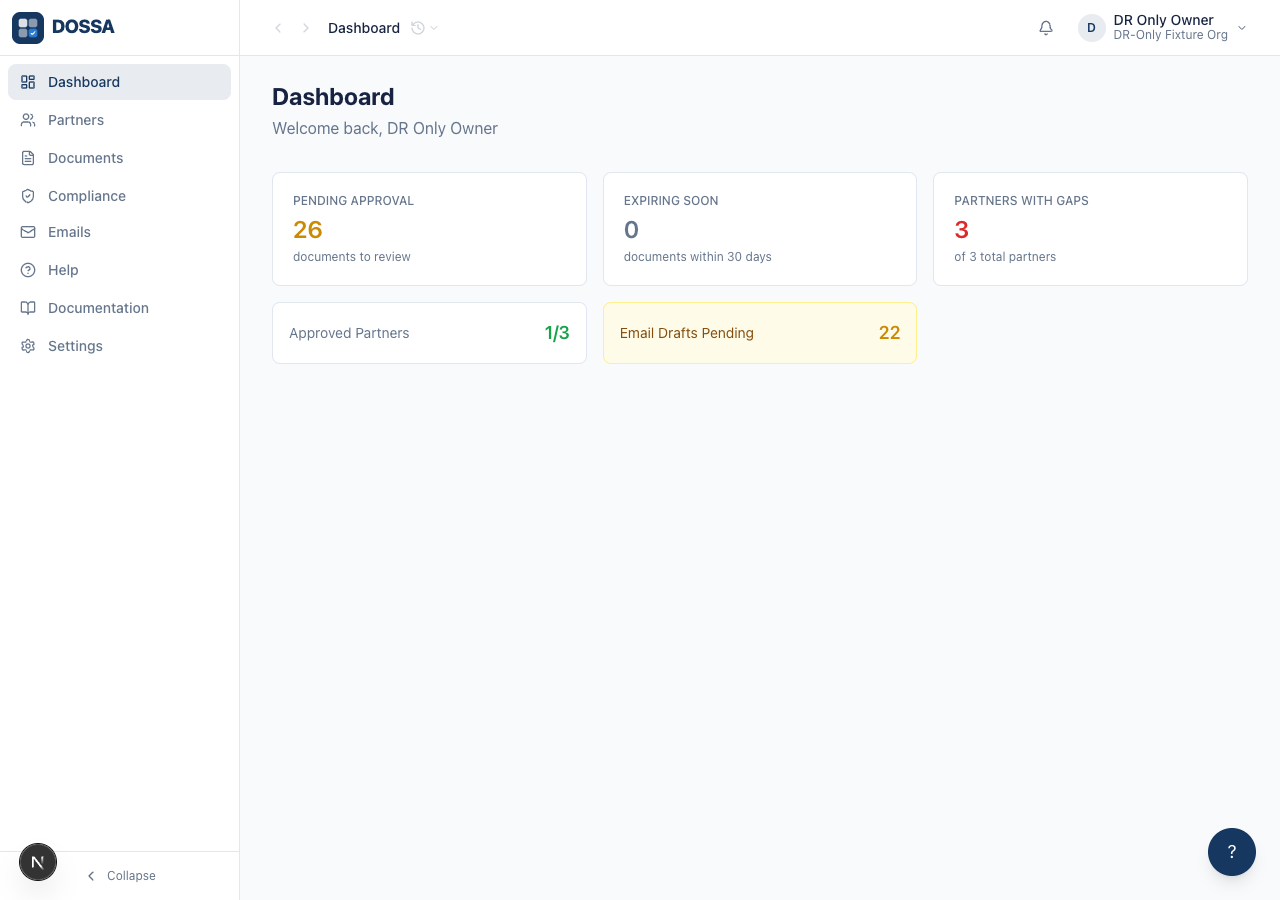Click the Emails envelope icon
Image resolution: width=1280 pixels, height=900 pixels.
click(x=28, y=232)
